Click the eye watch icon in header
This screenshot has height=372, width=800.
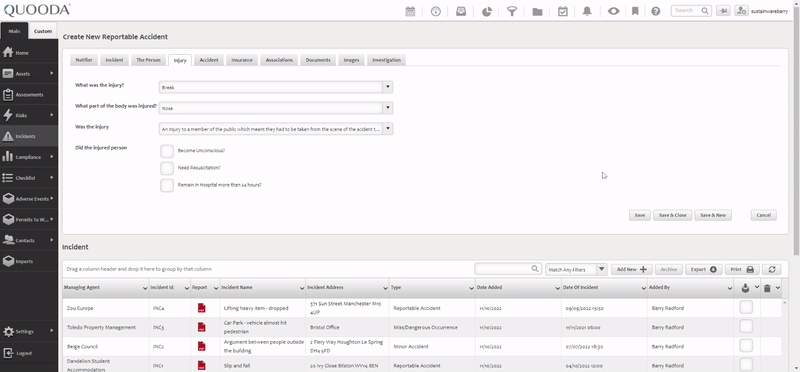coord(613,11)
